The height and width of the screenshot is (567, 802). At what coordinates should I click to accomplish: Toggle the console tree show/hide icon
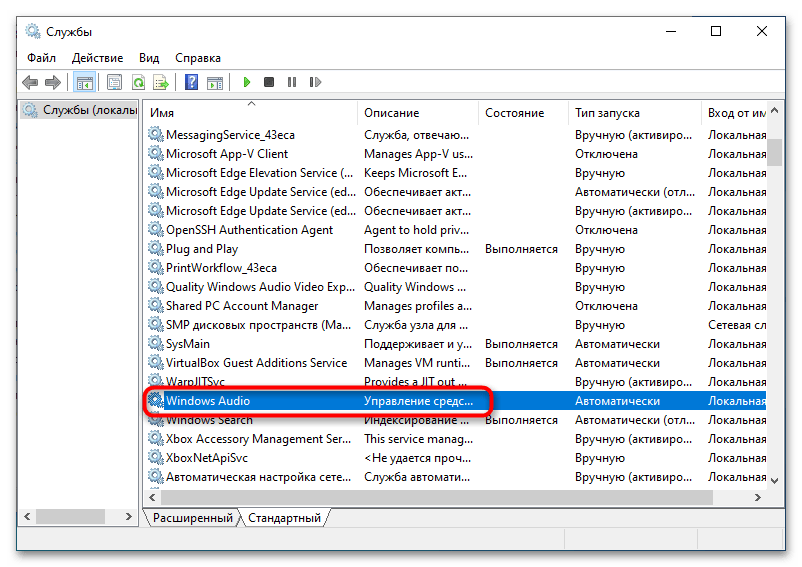click(85, 82)
